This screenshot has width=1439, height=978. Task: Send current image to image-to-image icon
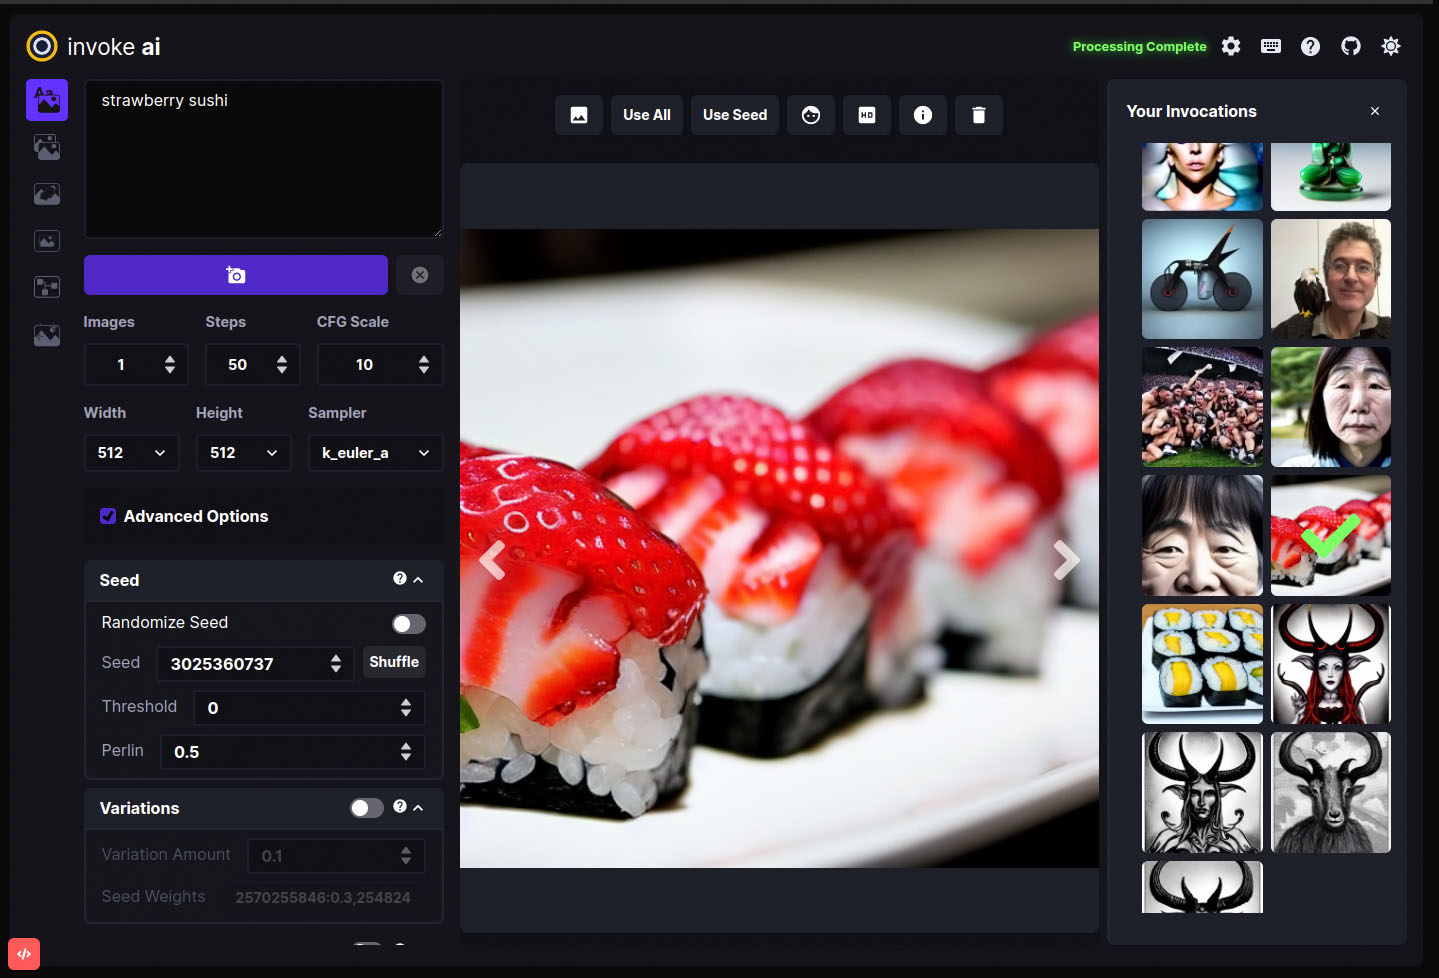579,115
